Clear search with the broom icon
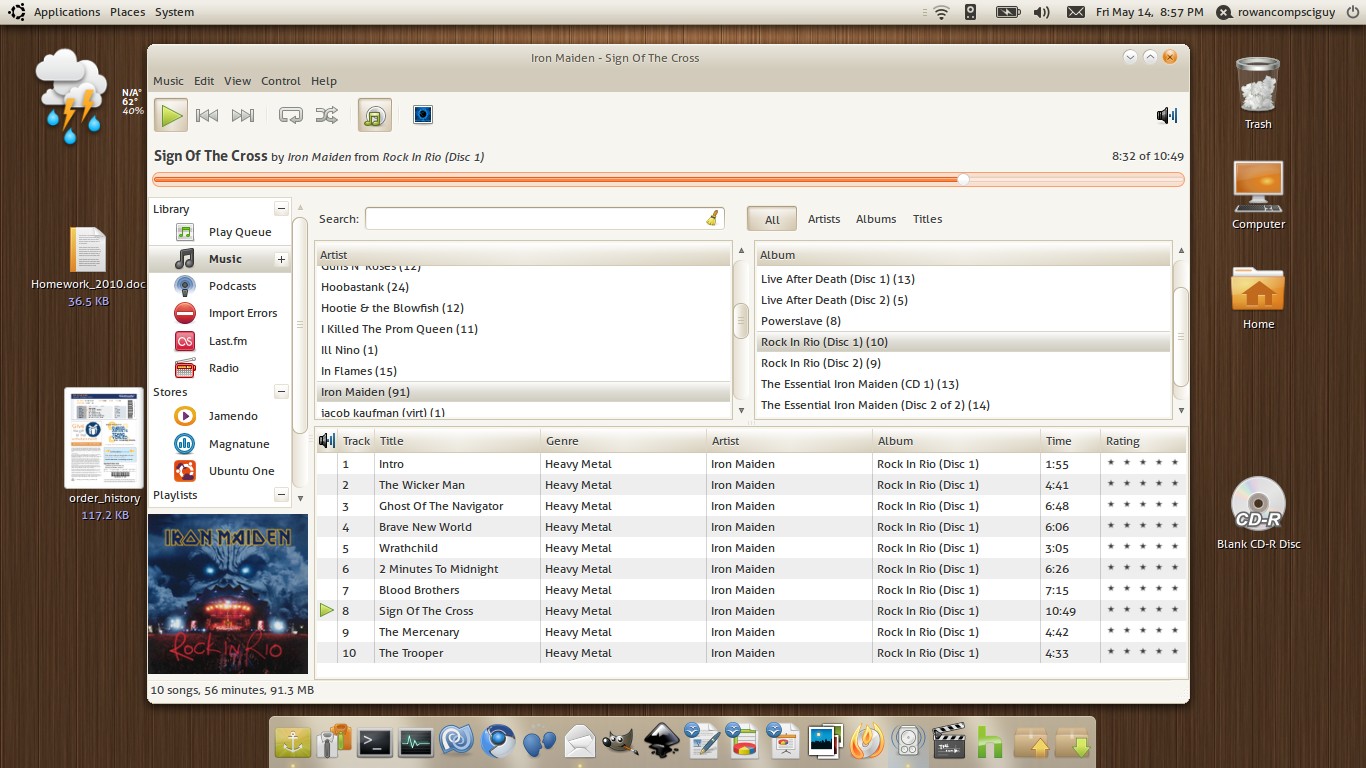Image resolution: width=1366 pixels, height=768 pixels. 712,218
